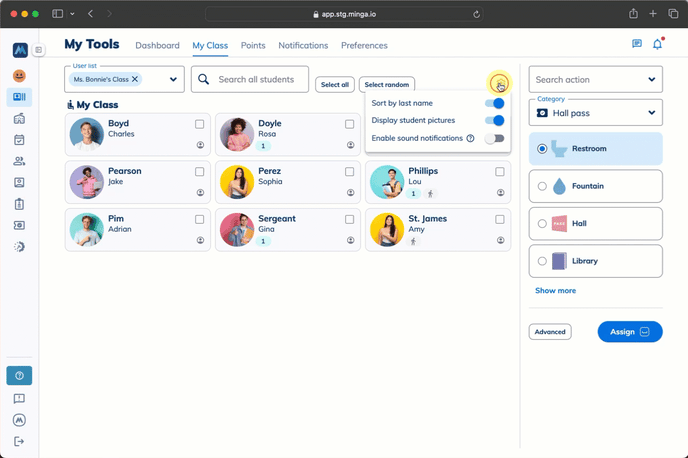Check the box for Pim Adrian
Screen dimensions: 688x458
click(200, 219)
